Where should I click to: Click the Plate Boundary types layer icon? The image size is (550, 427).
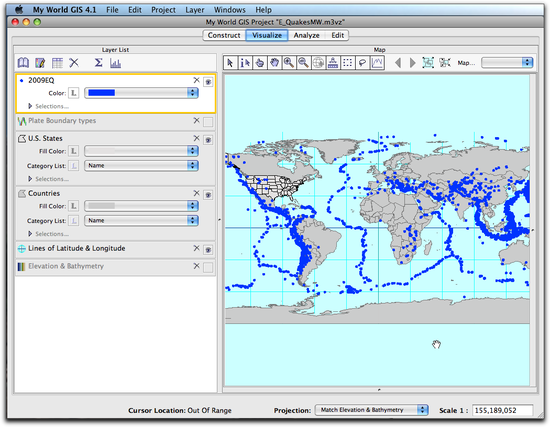pos(22,121)
